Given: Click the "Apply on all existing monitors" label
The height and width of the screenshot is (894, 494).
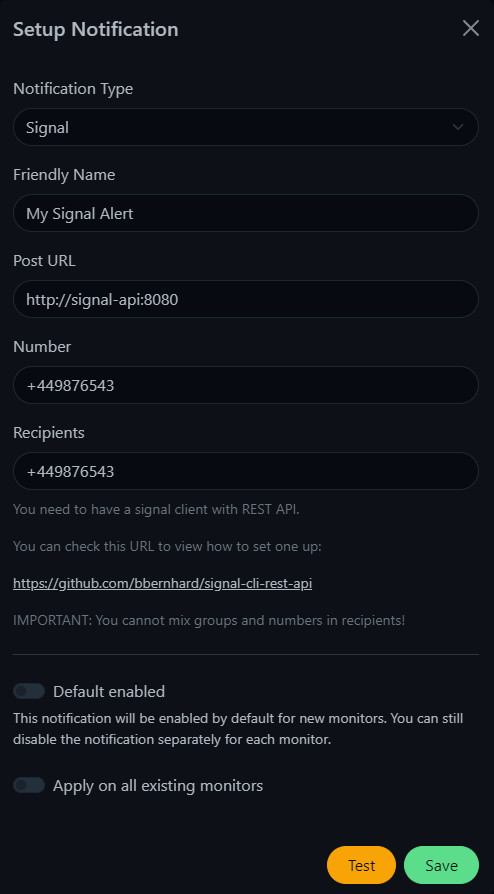Looking at the screenshot, I should coord(158,786).
